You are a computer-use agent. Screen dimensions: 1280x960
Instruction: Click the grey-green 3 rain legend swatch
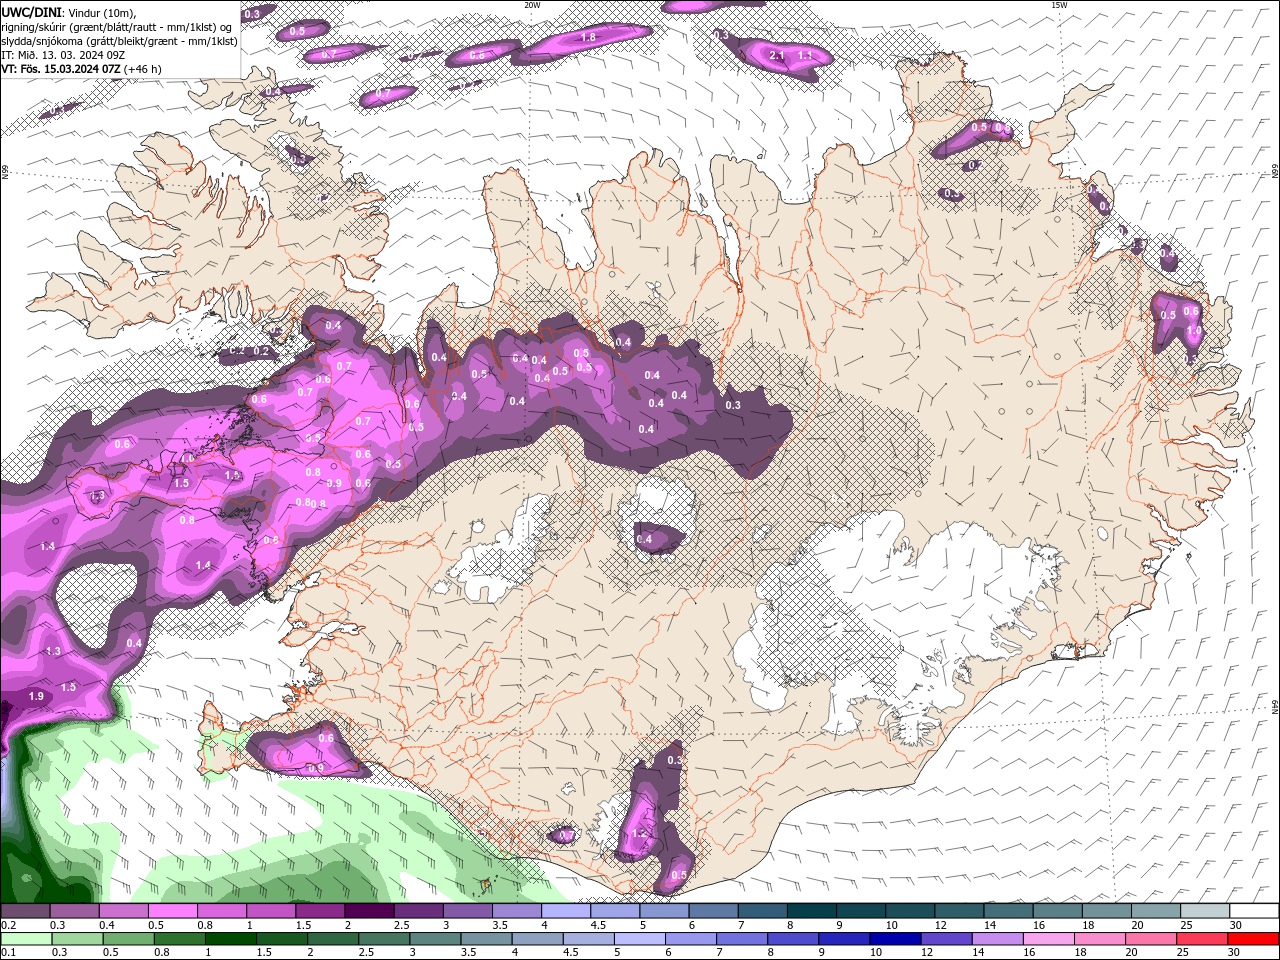click(435, 939)
